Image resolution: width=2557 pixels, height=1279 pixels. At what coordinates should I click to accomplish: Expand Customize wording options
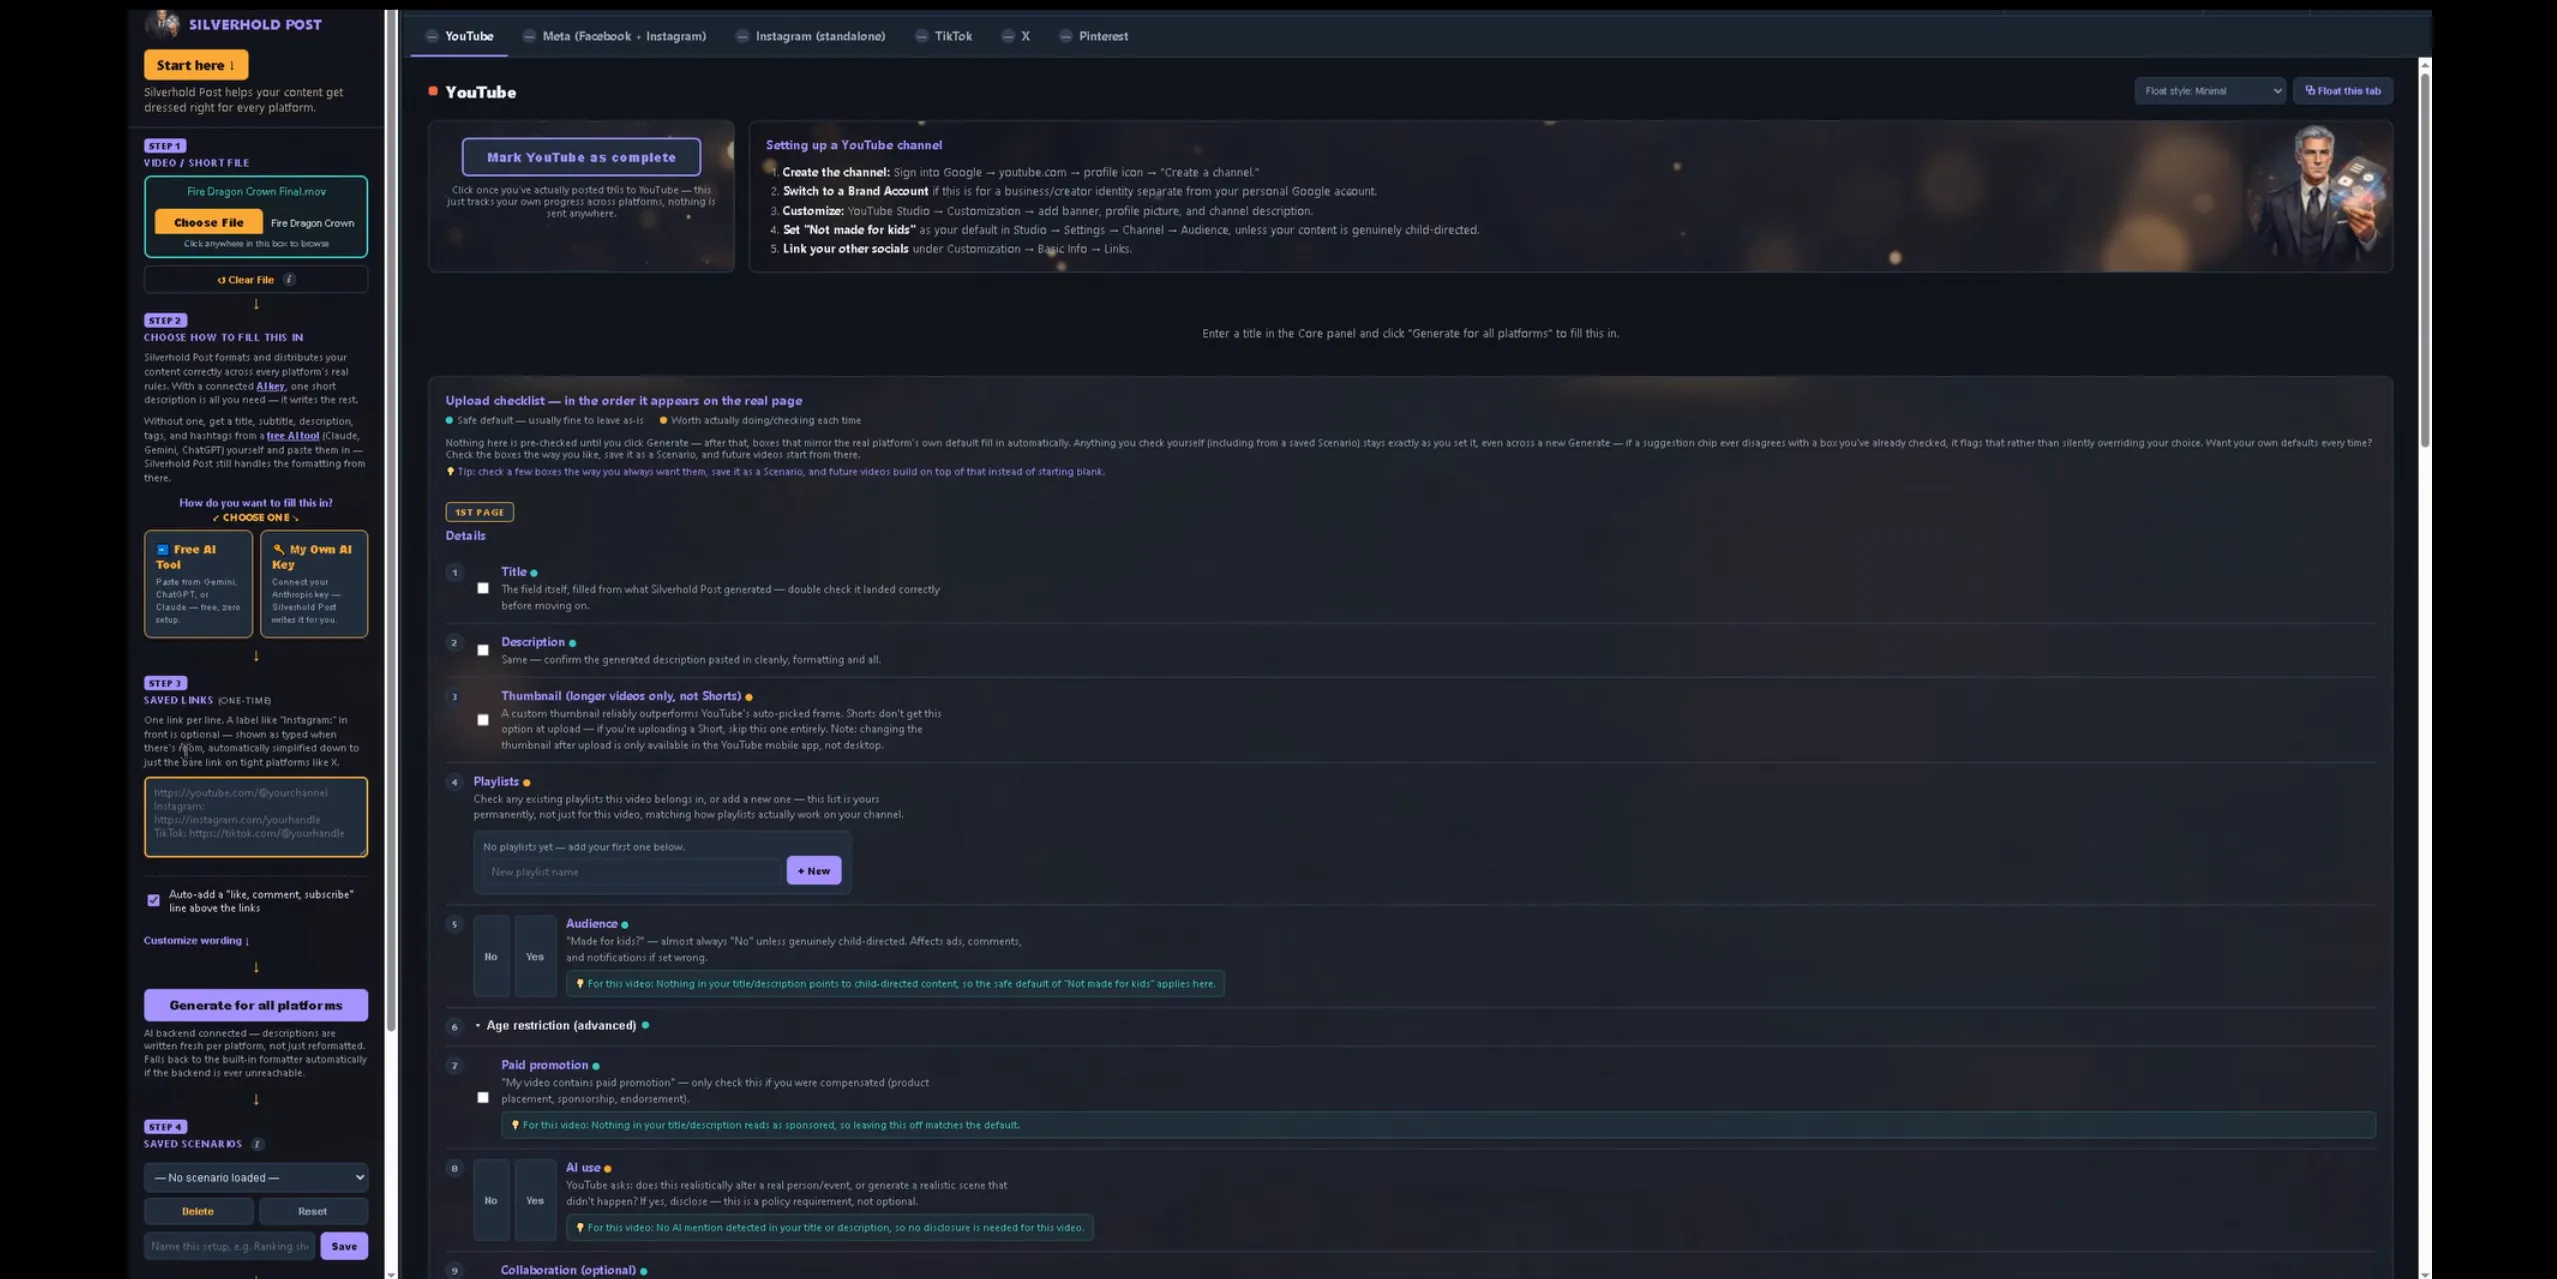click(196, 940)
